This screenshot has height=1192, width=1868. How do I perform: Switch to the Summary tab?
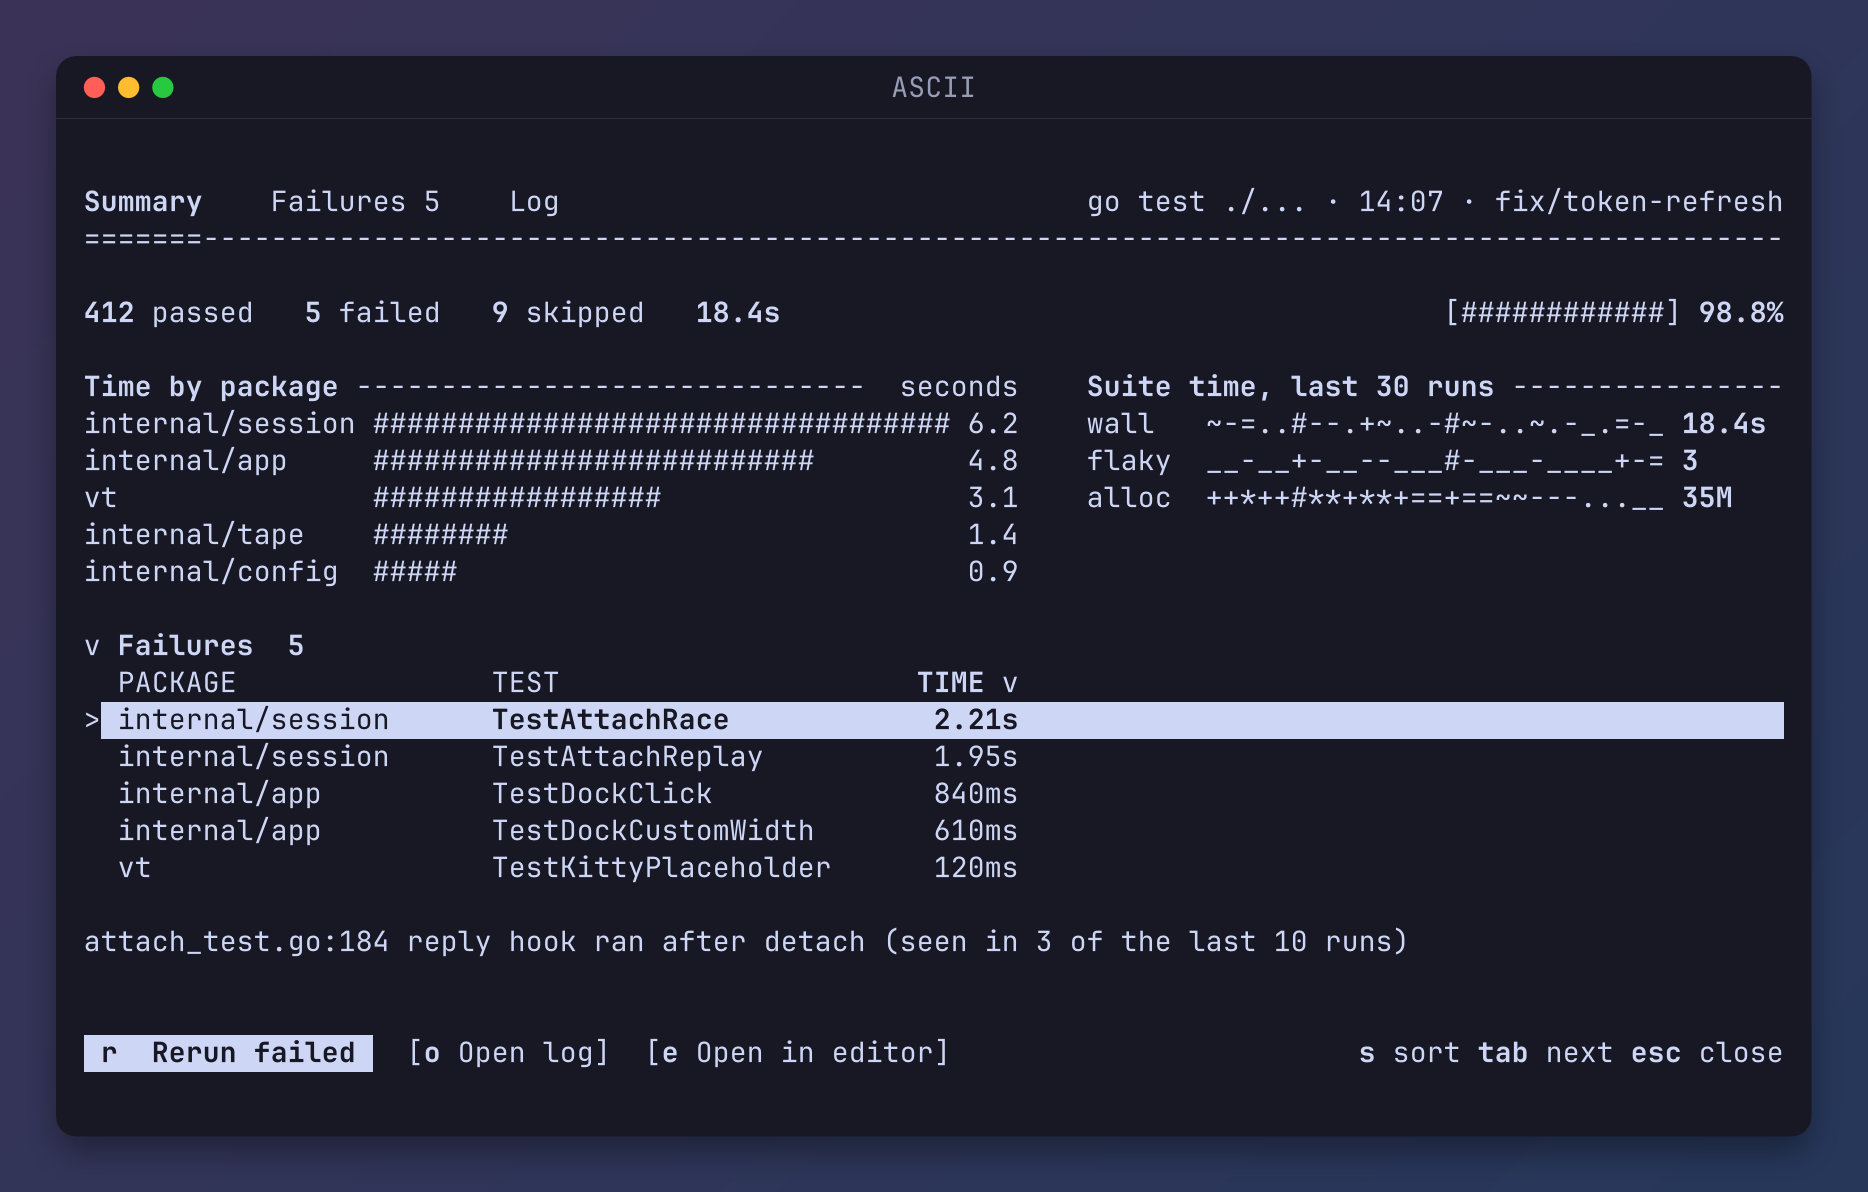pyautogui.click(x=143, y=202)
